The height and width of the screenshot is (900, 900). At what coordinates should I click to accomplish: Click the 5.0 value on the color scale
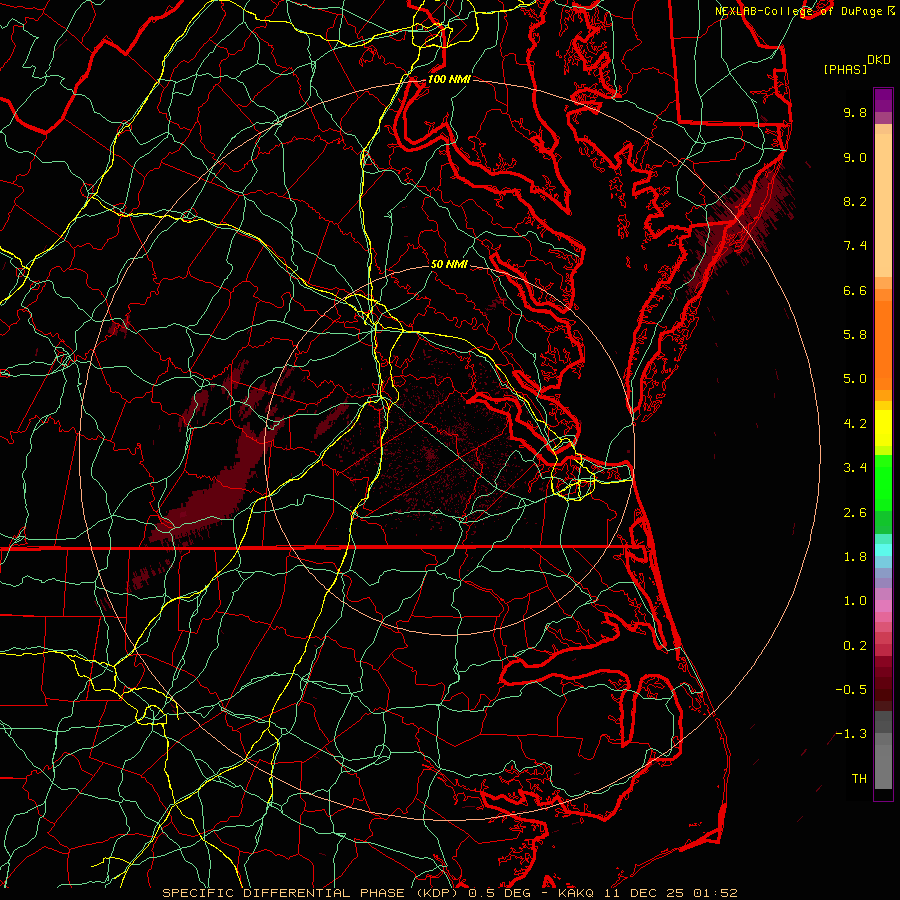coord(855,379)
